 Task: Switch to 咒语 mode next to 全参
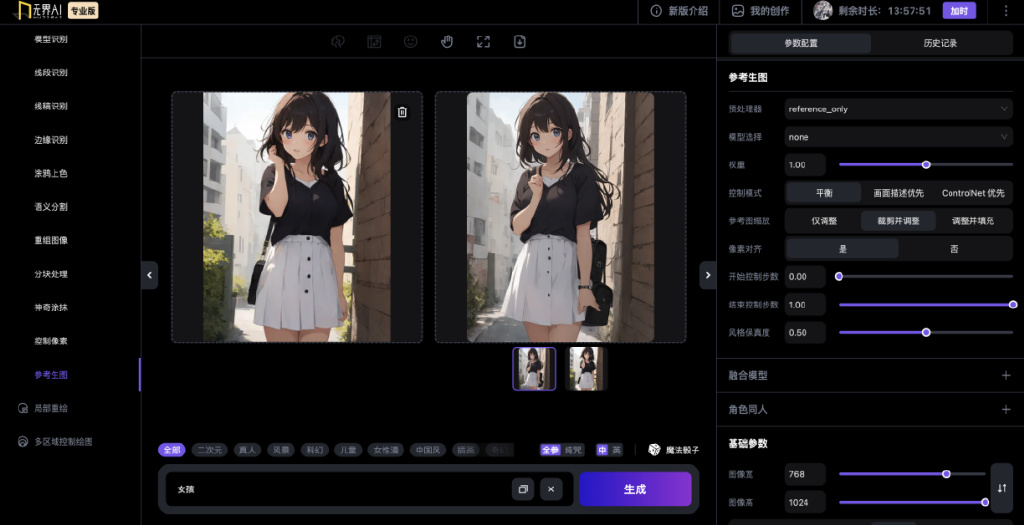pos(573,450)
